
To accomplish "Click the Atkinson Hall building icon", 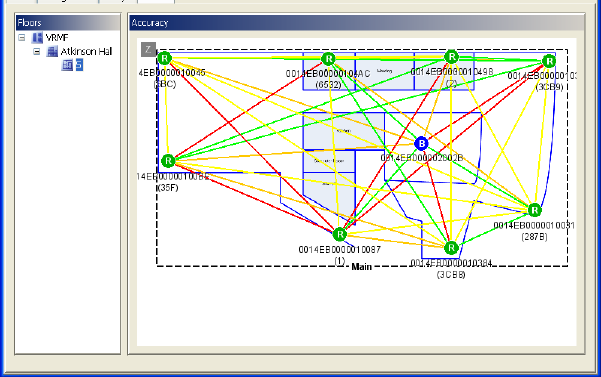I will pyautogui.click(x=52, y=51).
